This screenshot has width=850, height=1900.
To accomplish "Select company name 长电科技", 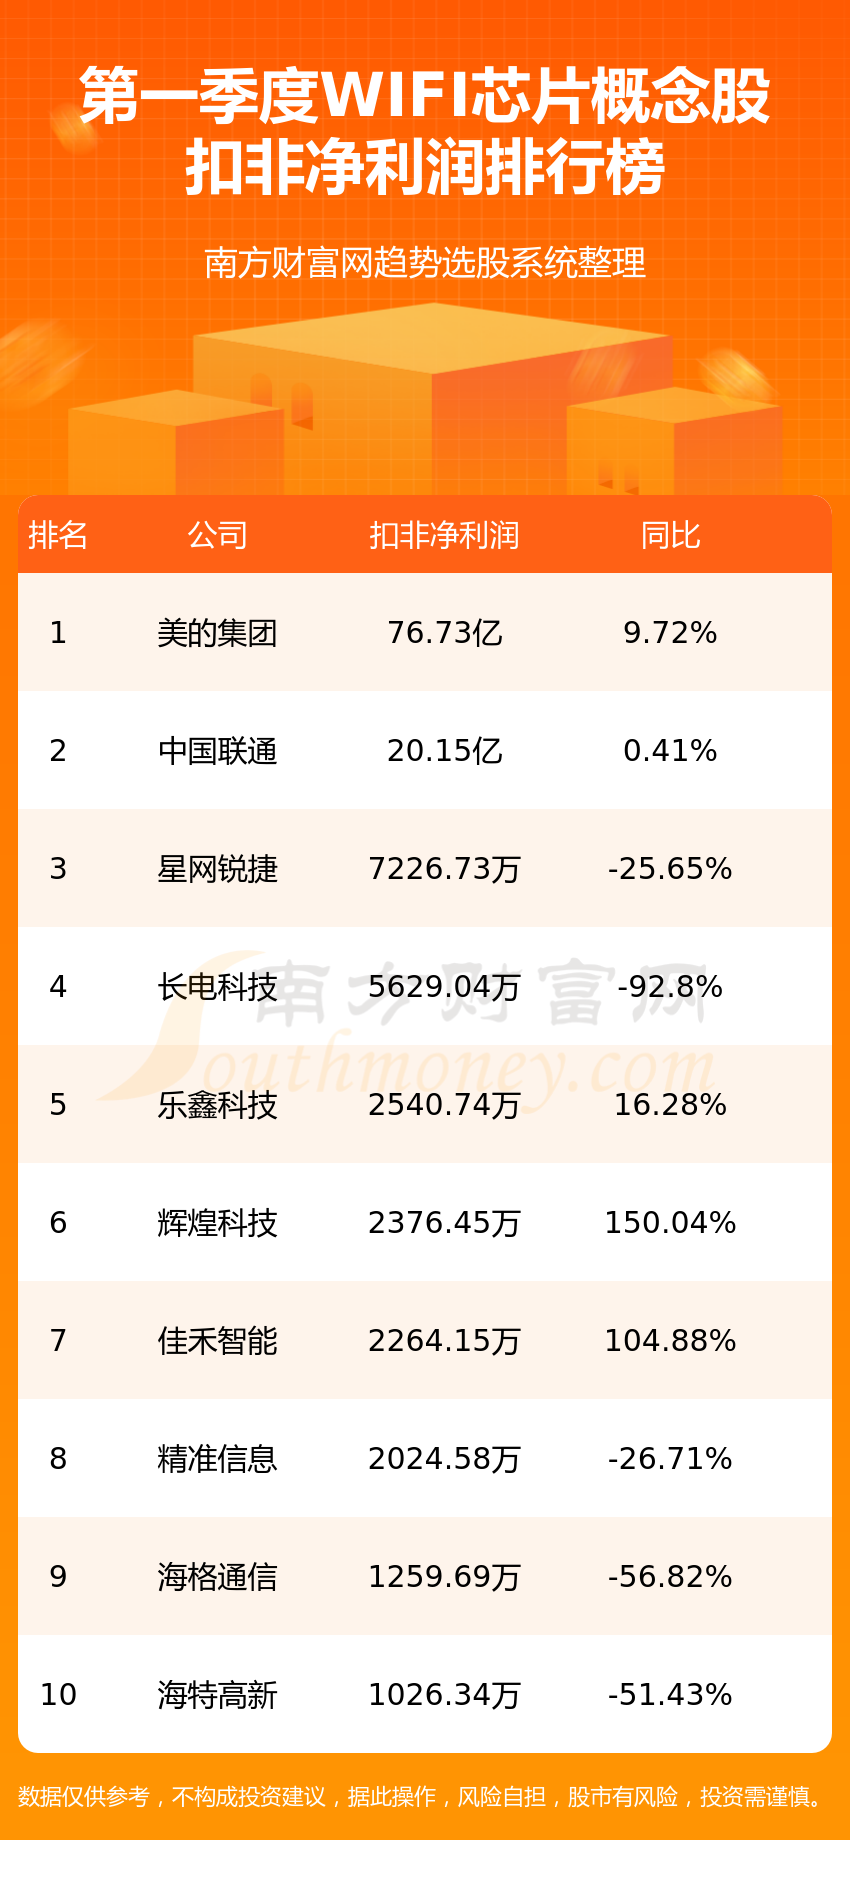I will [217, 987].
